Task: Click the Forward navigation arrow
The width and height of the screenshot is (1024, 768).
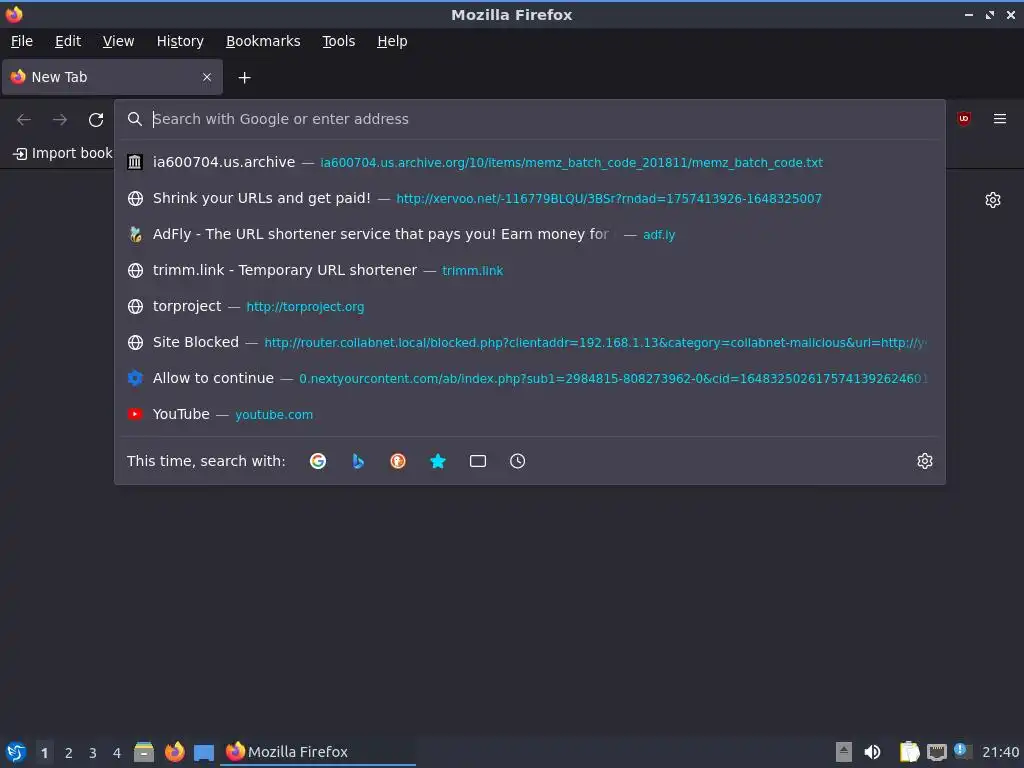Action: [x=59, y=120]
